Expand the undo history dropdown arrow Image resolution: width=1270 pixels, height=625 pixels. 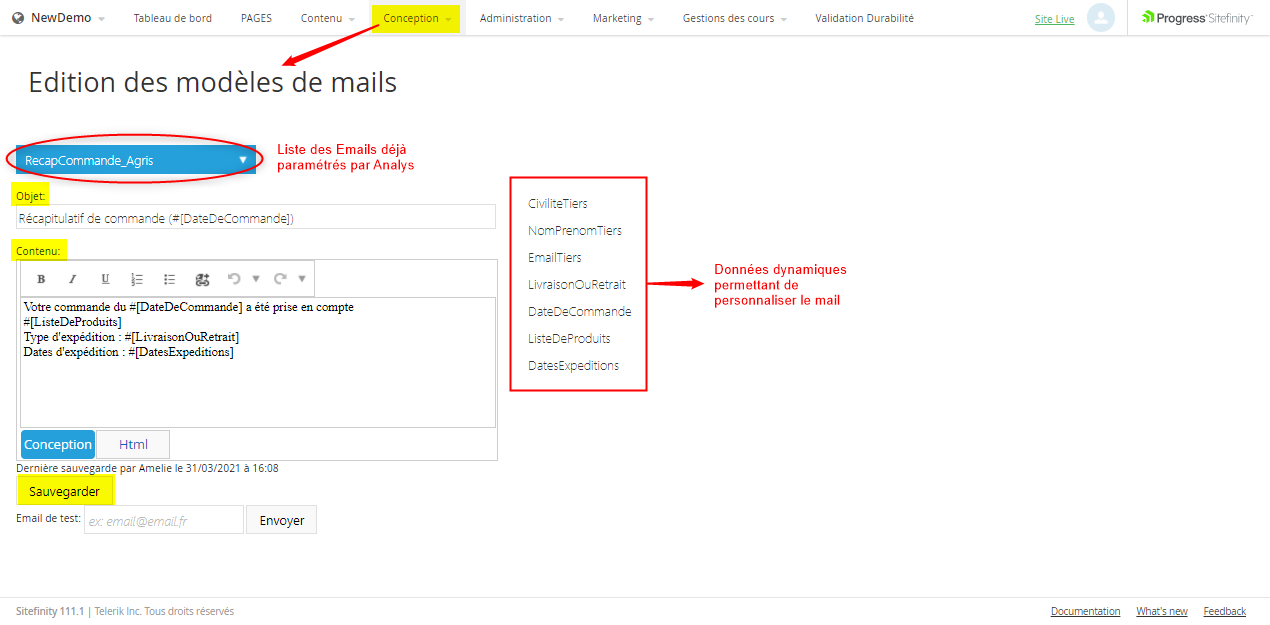click(x=256, y=279)
